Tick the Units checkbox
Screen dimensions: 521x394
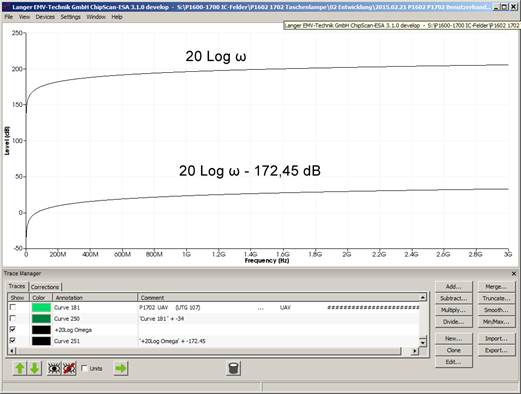pyautogui.click(x=85, y=368)
